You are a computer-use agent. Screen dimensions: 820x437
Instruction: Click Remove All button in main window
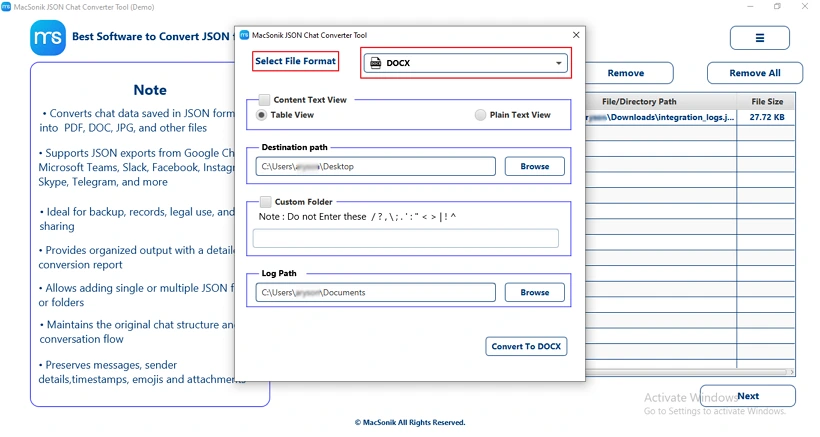click(755, 73)
